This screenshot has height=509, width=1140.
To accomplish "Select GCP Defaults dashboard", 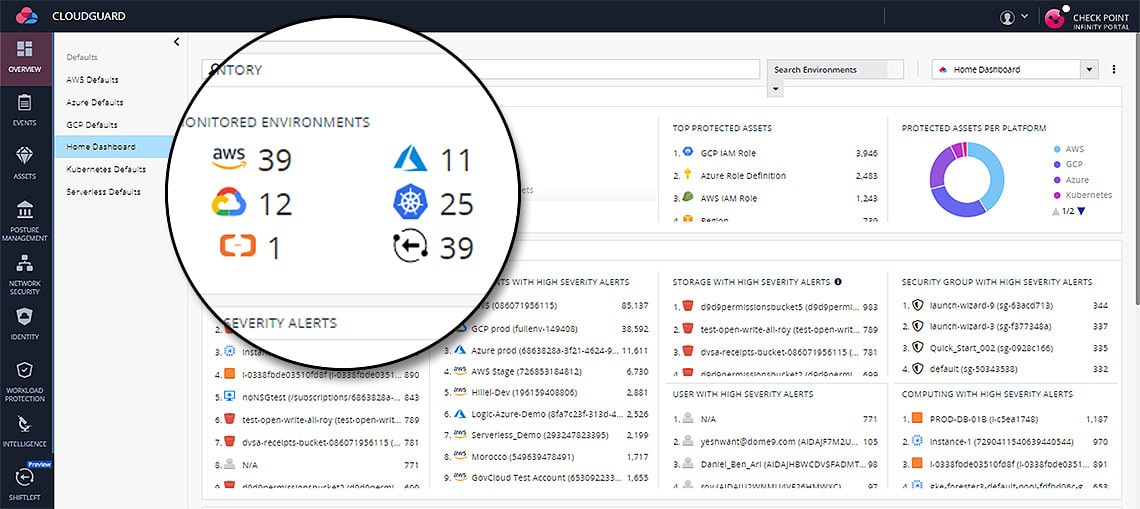I will 92,125.
